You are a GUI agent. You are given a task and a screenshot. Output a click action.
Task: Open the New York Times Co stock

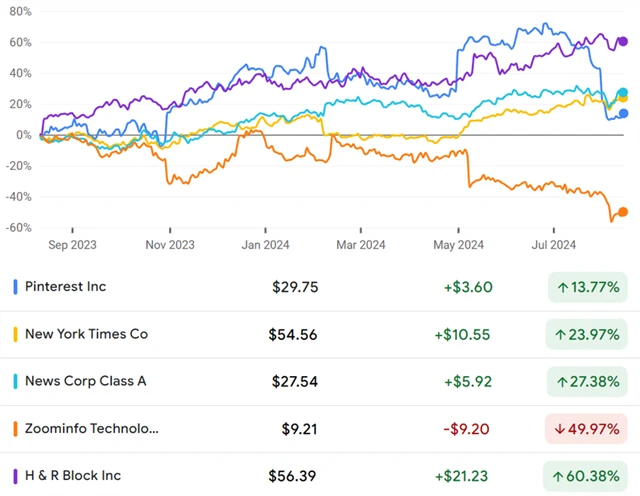86,334
